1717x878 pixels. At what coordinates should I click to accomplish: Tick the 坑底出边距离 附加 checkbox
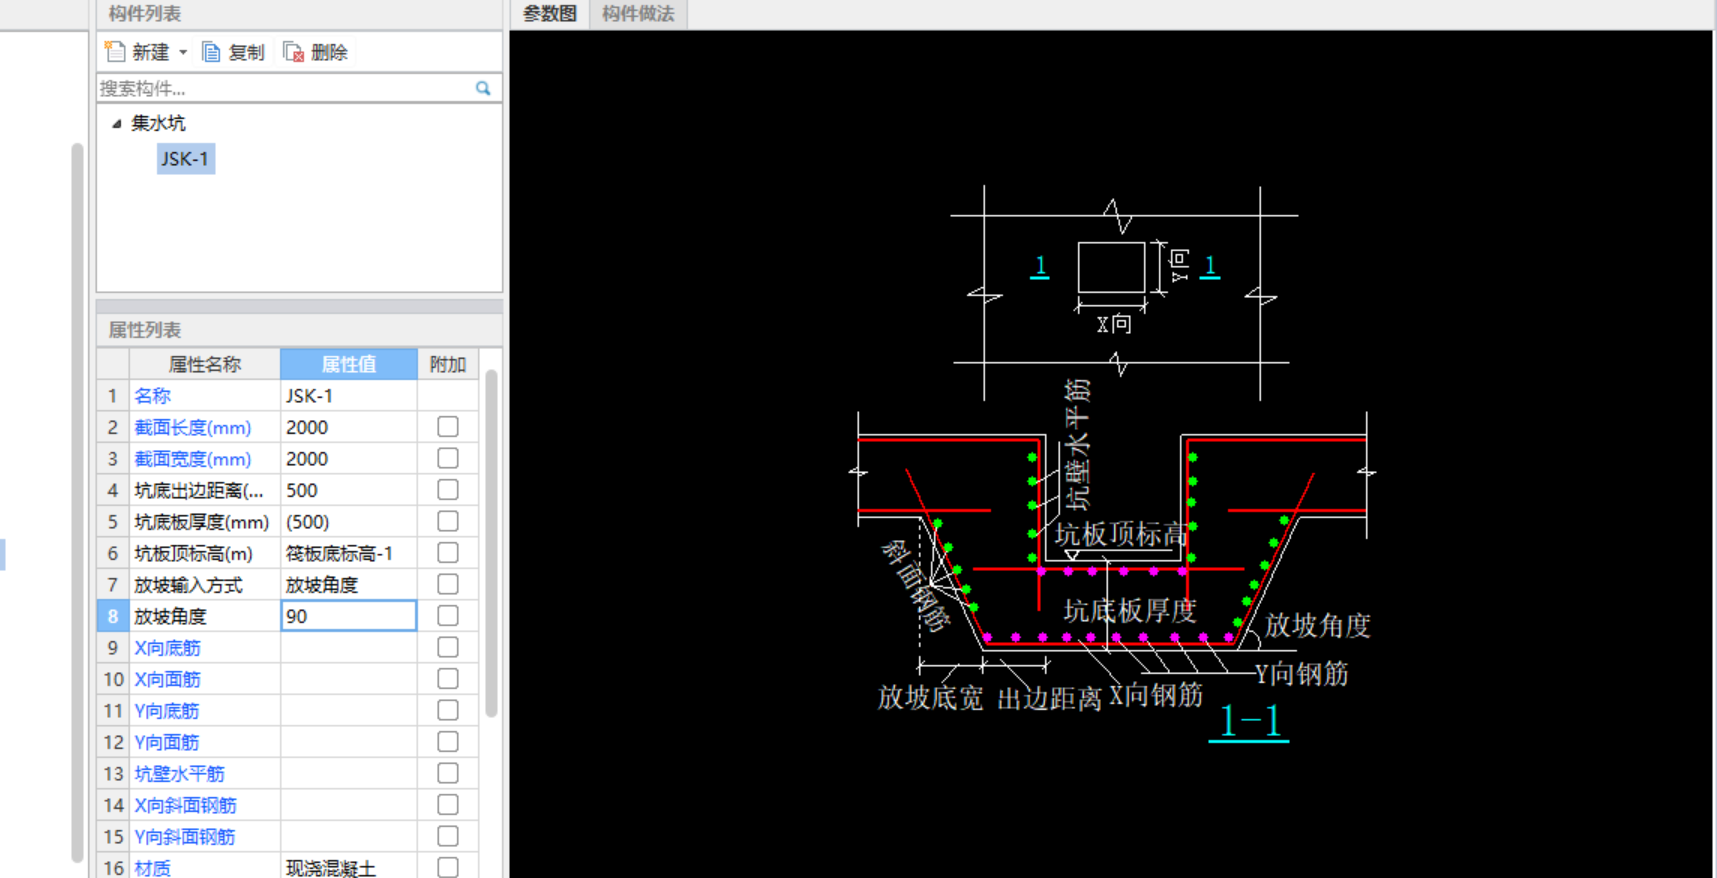(448, 490)
